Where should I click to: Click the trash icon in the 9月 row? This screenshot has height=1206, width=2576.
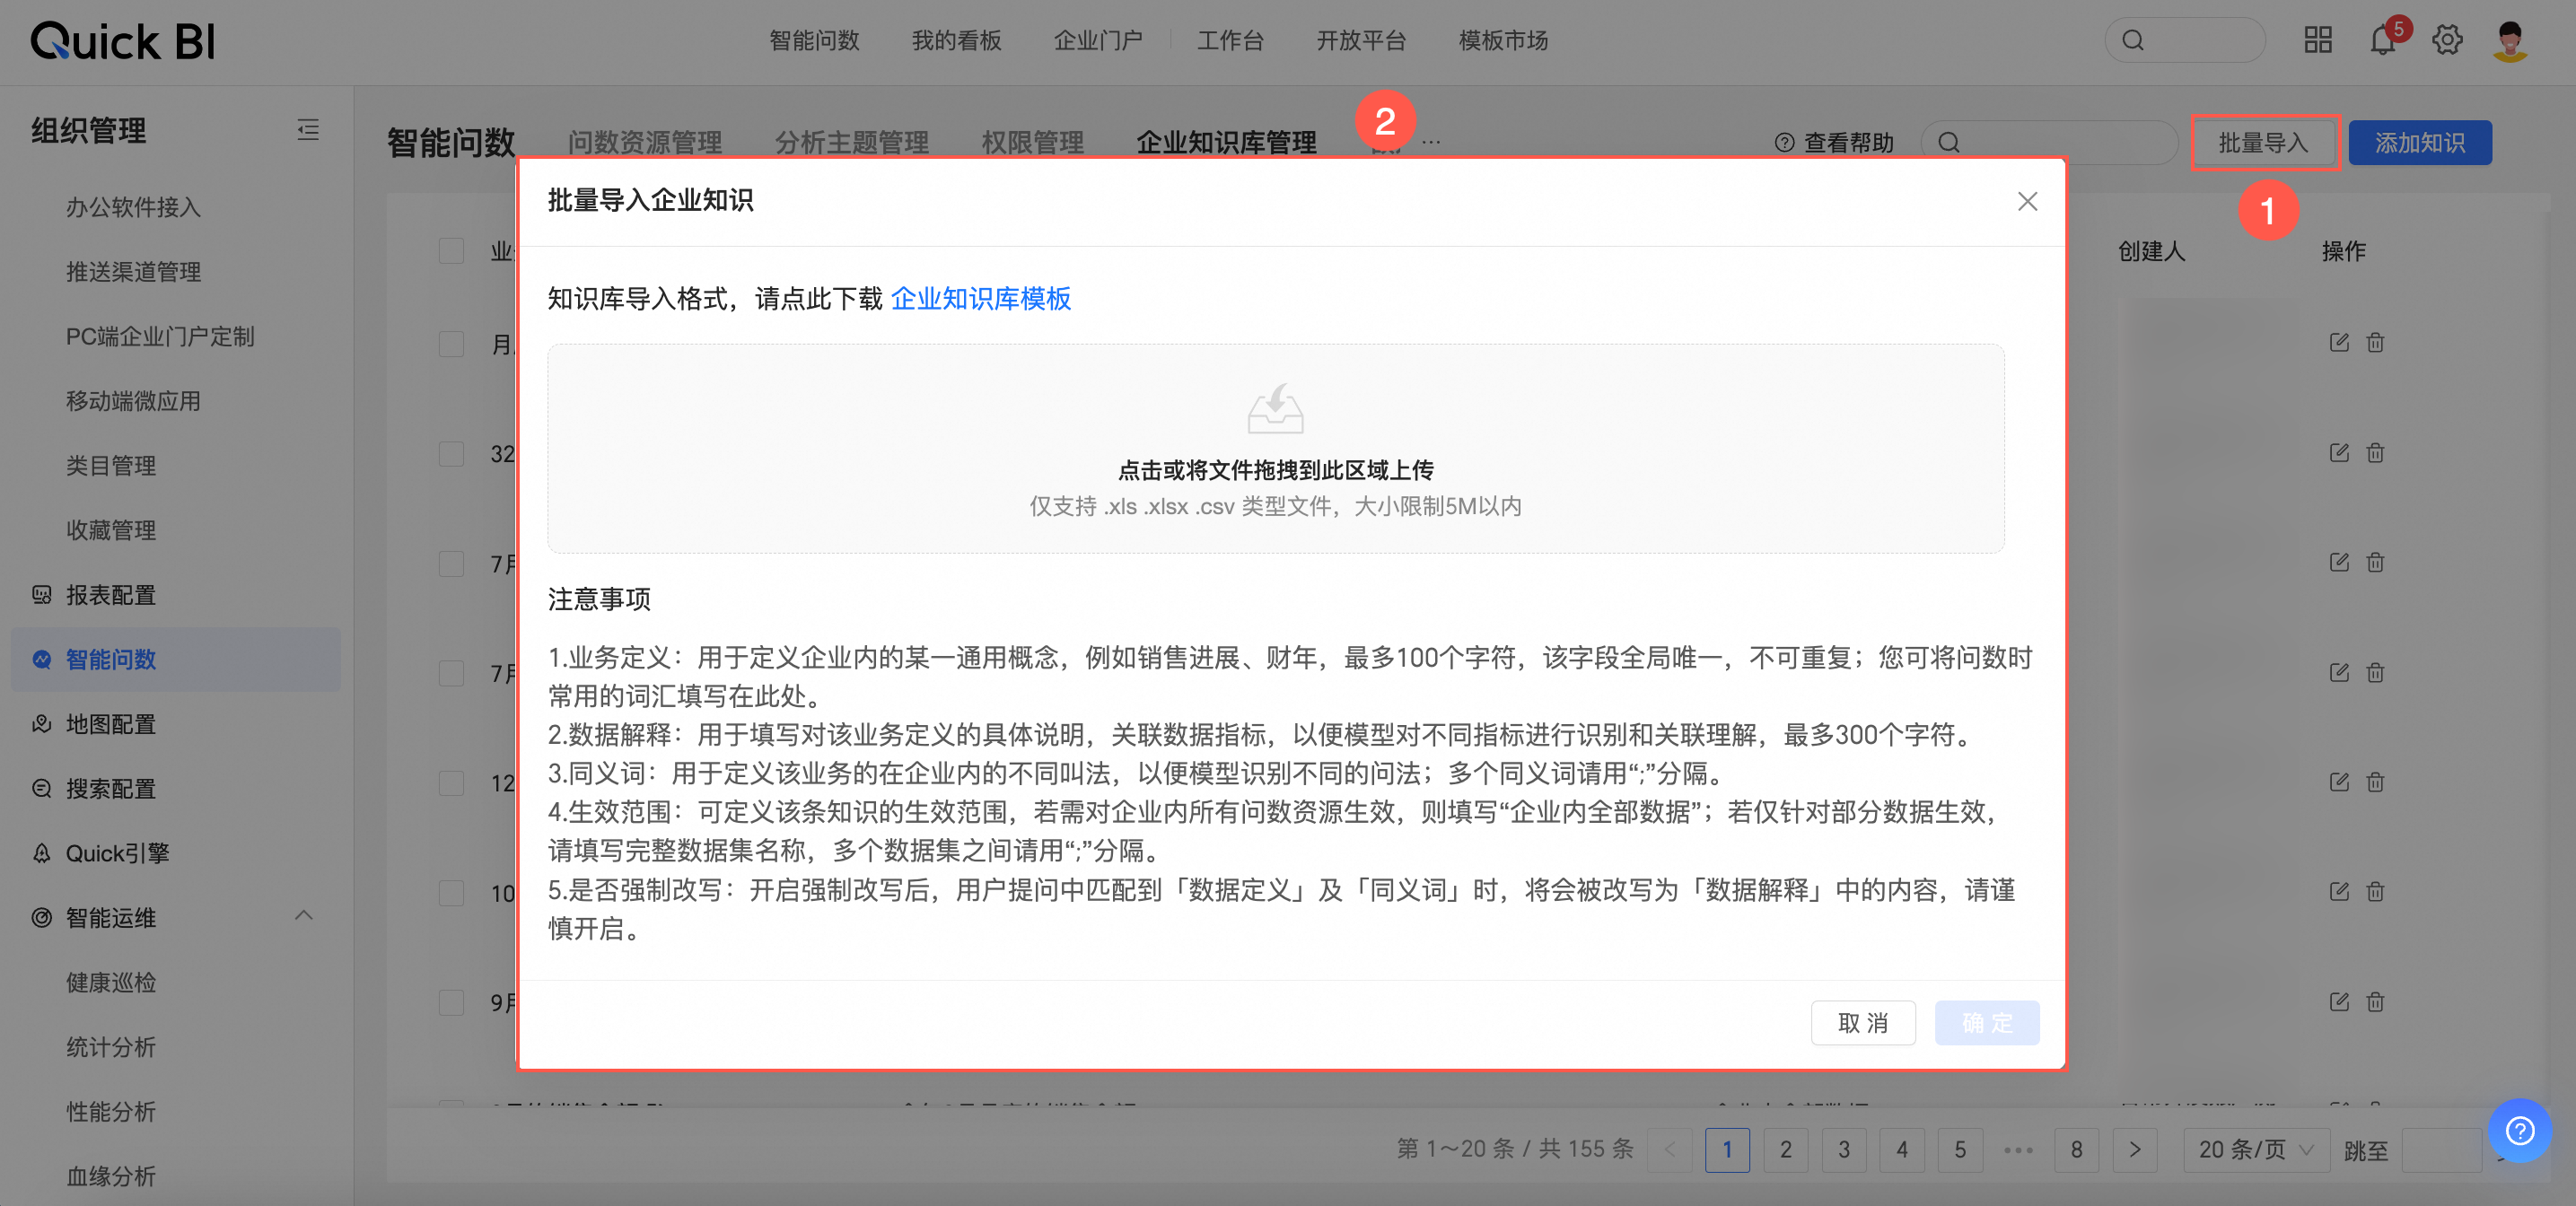(2375, 1002)
